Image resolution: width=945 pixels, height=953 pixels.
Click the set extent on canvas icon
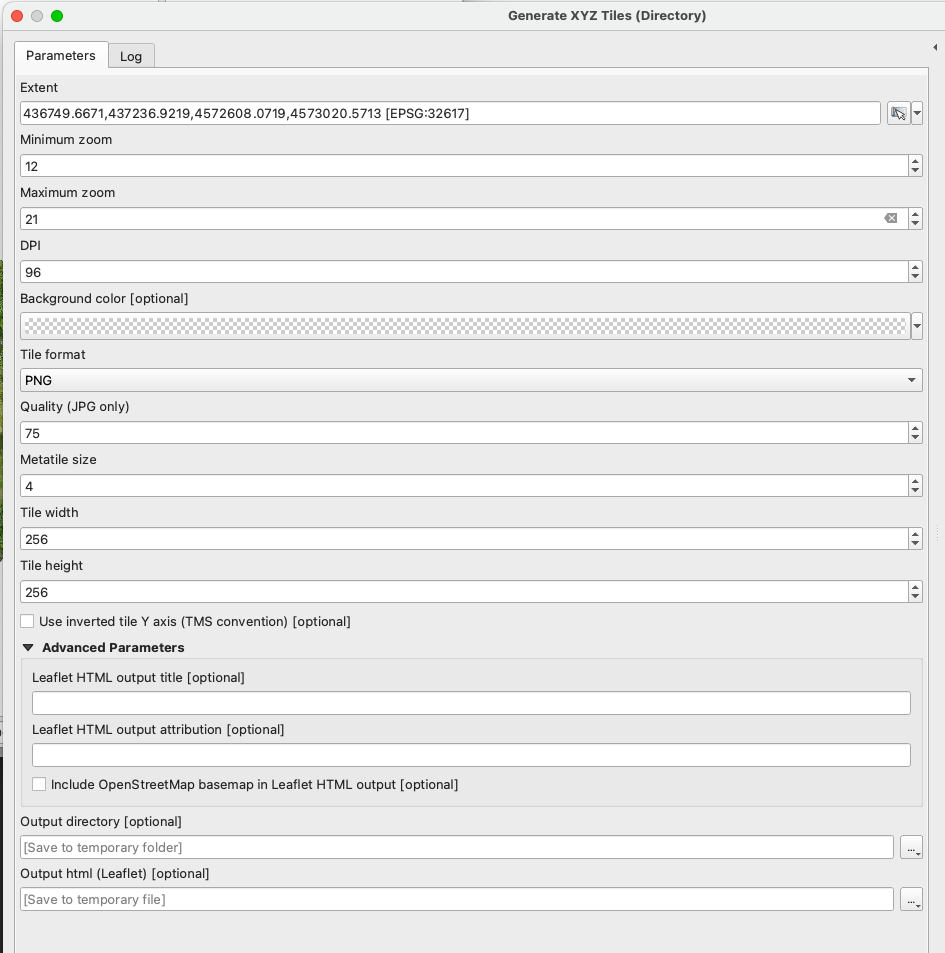898,113
